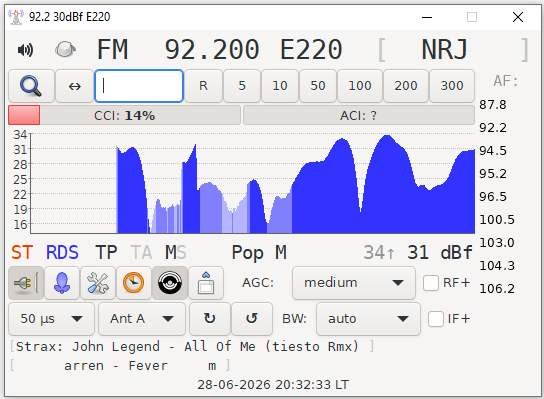Screen dimensions: 544x399
Task: Click the RDS indicator label
Action: pyautogui.click(x=62, y=253)
